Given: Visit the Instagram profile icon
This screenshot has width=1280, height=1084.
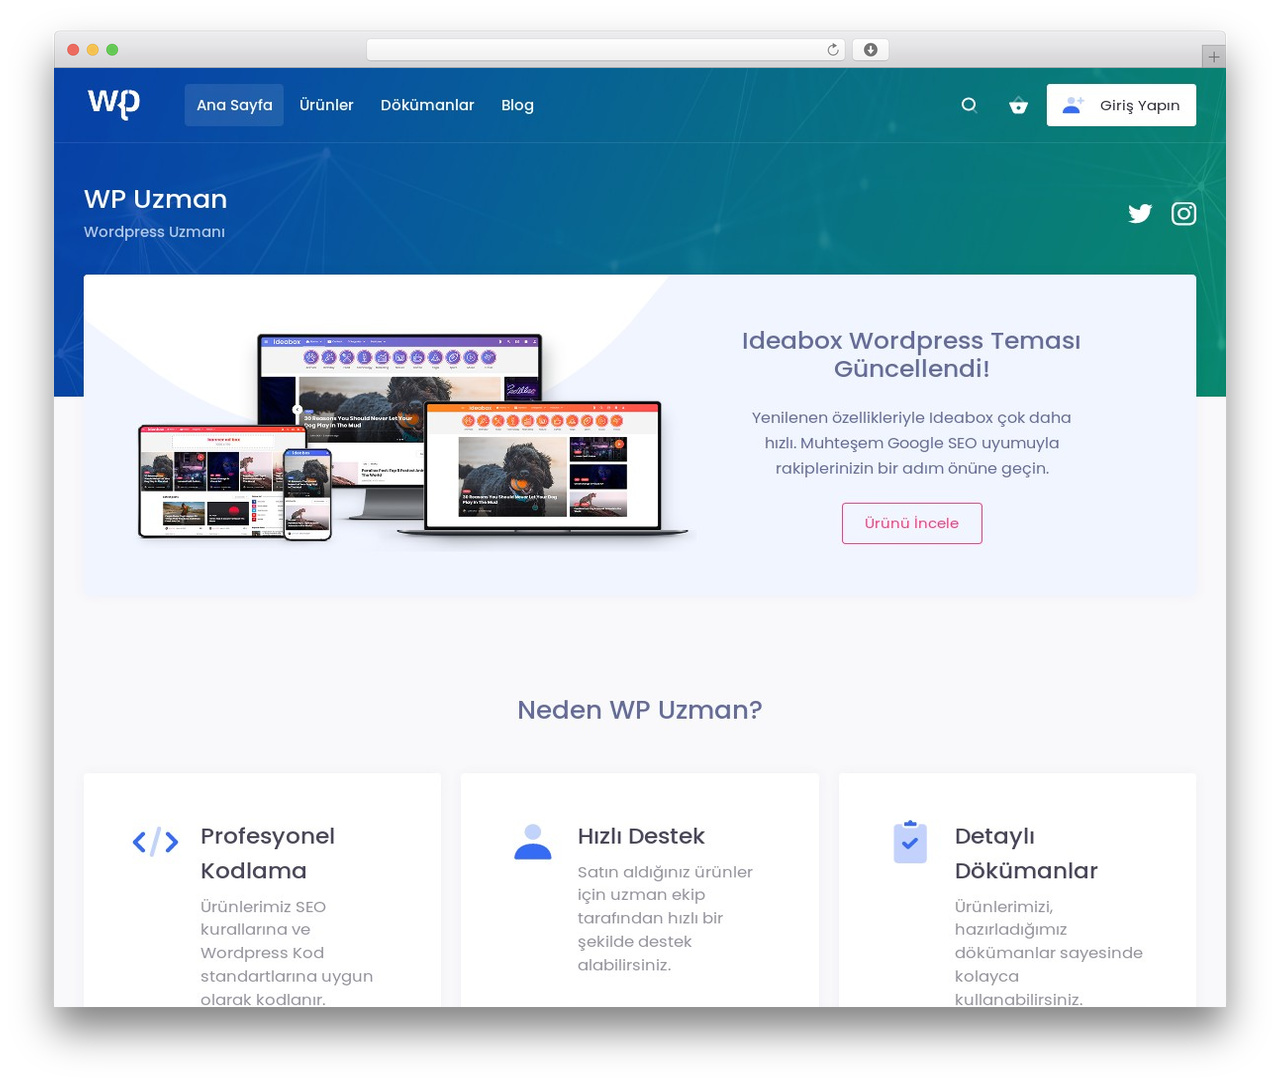Looking at the screenshot, I should pos(1184,213).
